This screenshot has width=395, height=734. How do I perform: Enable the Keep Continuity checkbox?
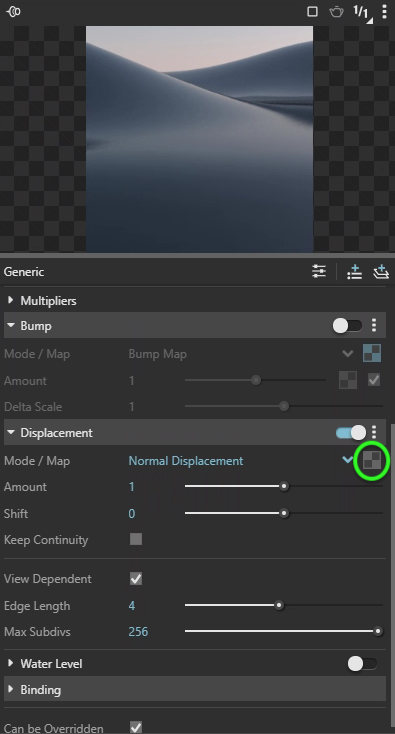click(x=136, y=539)
